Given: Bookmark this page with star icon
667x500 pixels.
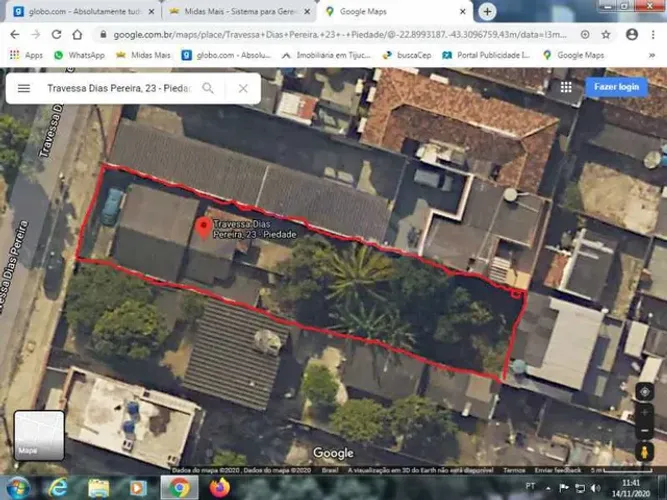Looking at the screenshot, I should (x=606, y=34).
